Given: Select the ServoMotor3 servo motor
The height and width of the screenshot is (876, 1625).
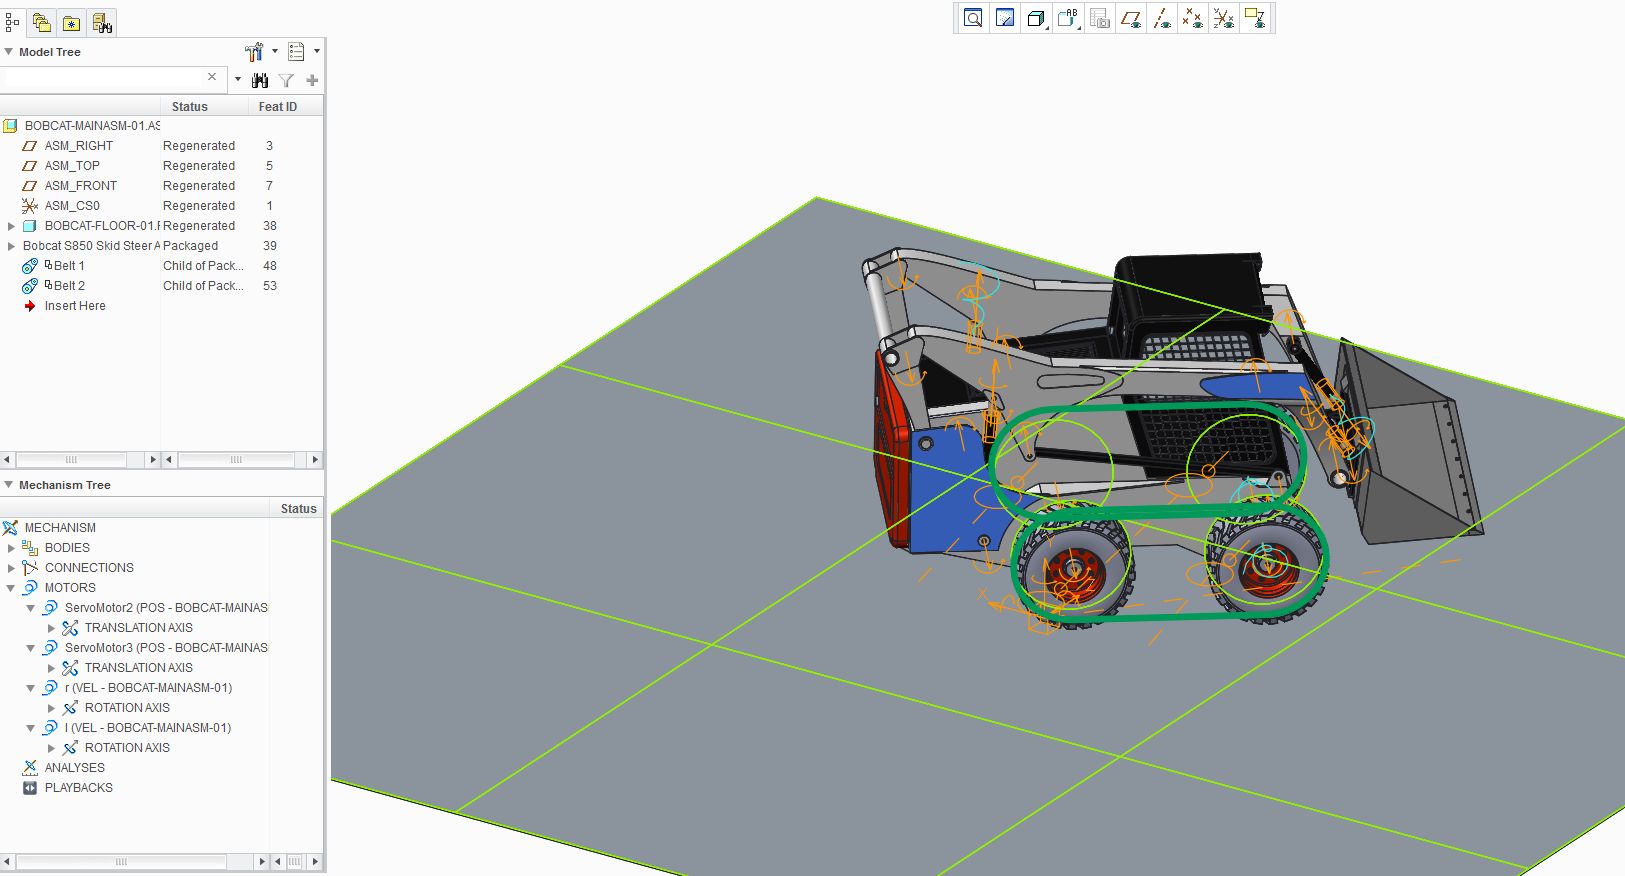Looking at the screenshot, I should coord(166,648).
